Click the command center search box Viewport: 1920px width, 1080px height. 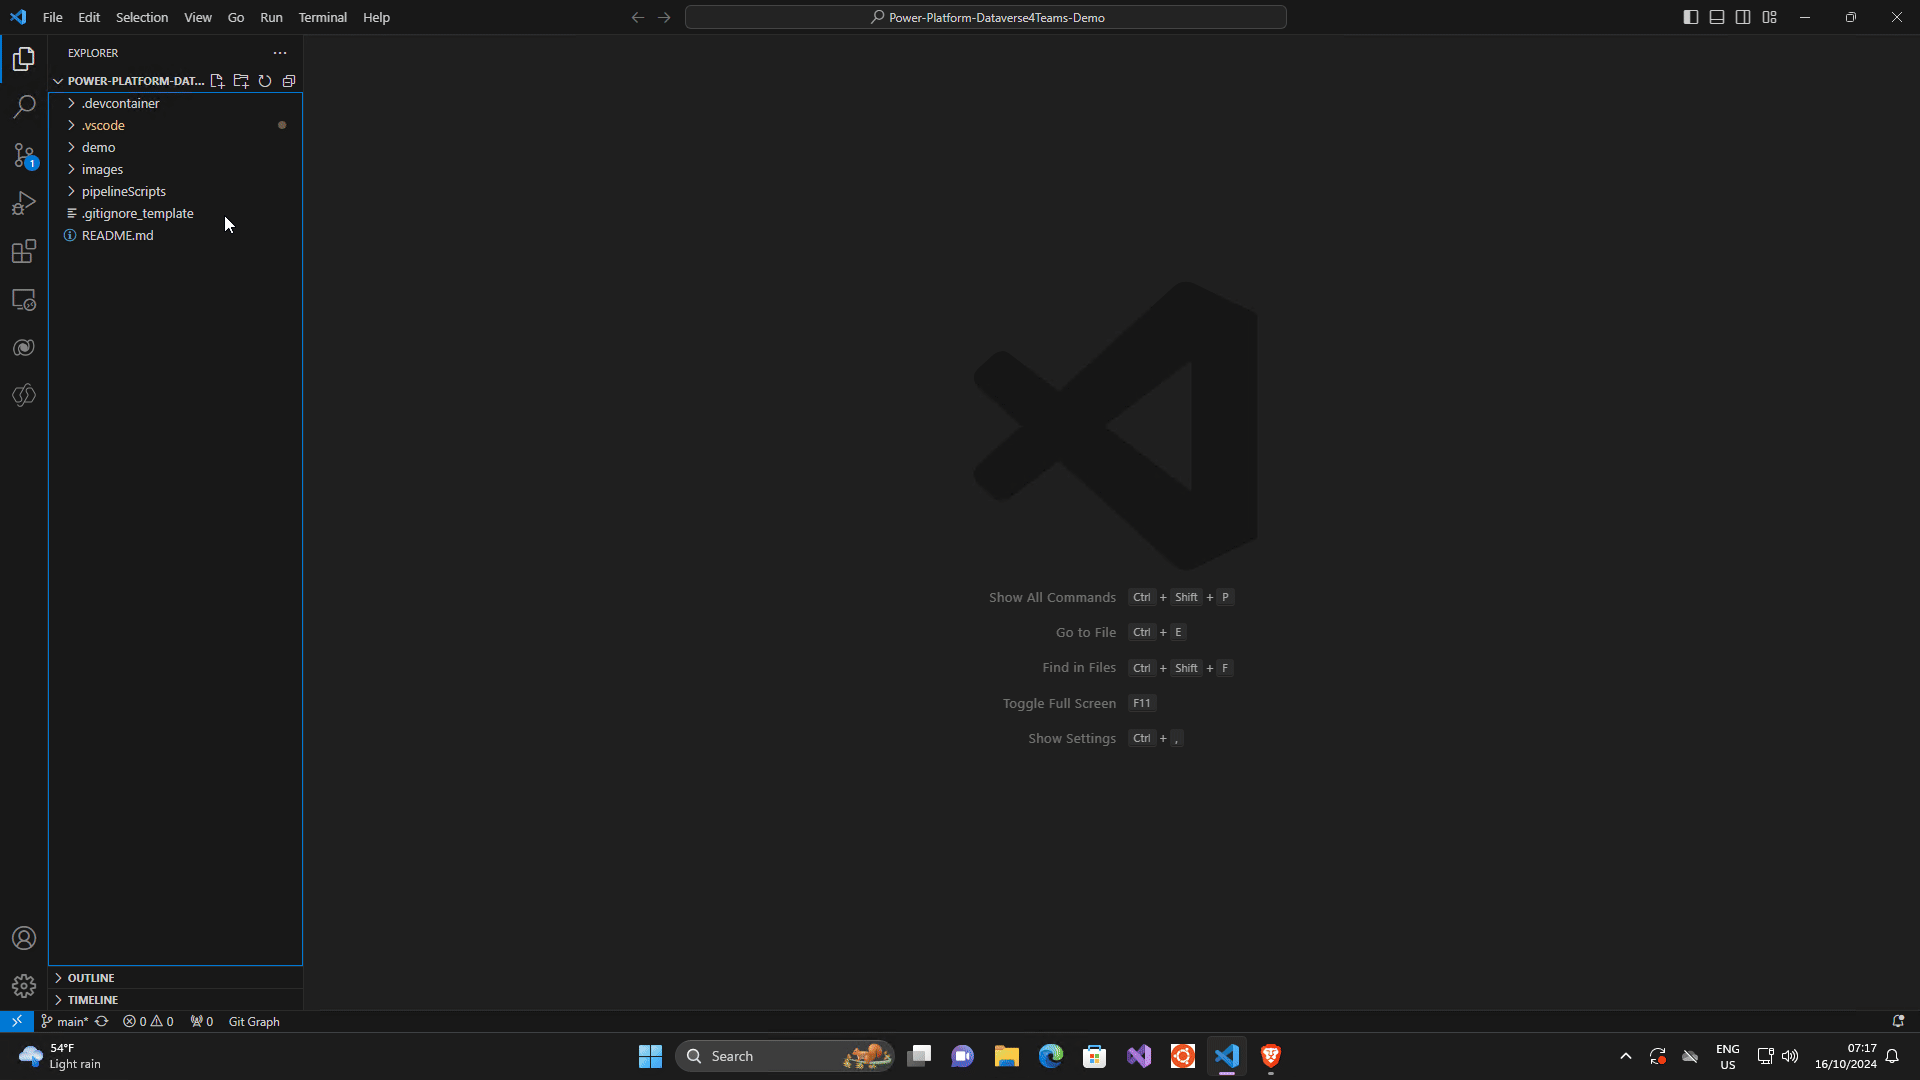[x=986, y=17]
